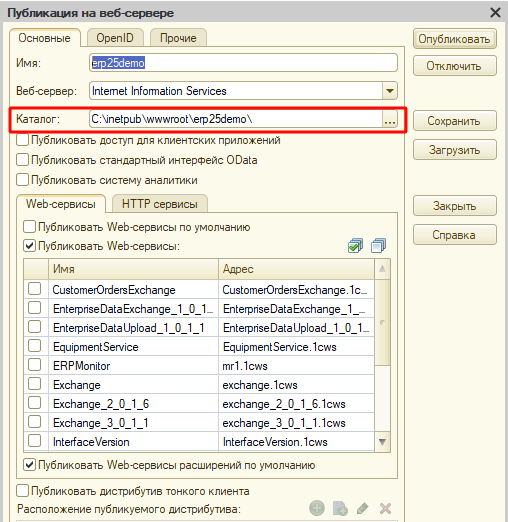
Task: Check all web services icon
Action: point(355,246)
